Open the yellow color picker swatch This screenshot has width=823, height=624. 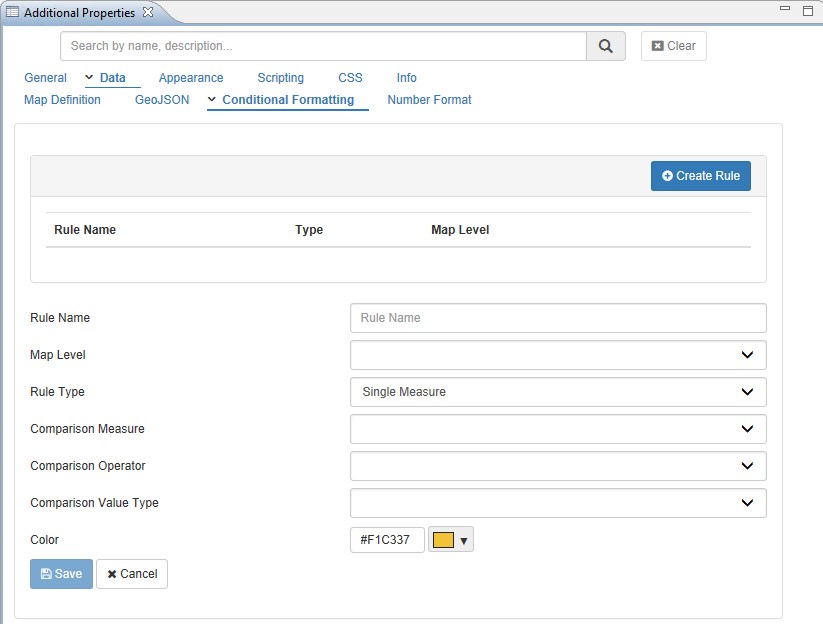(x=450, y=540)
